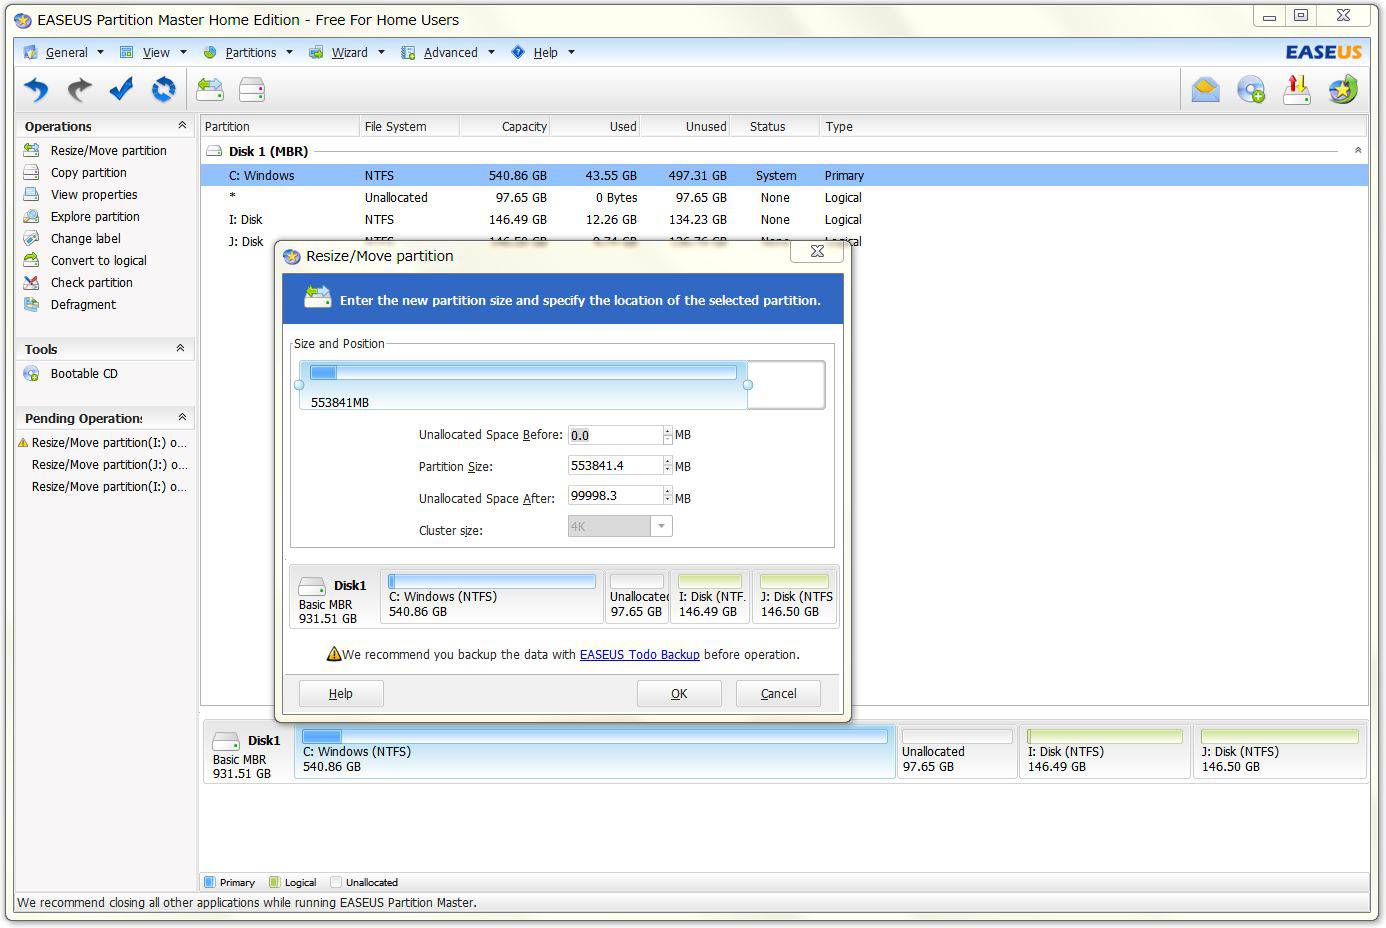Close the Resize/Move partition dialog
Image resolution: width=1386 pixels, height=928 pixels.
click(817, 252)
